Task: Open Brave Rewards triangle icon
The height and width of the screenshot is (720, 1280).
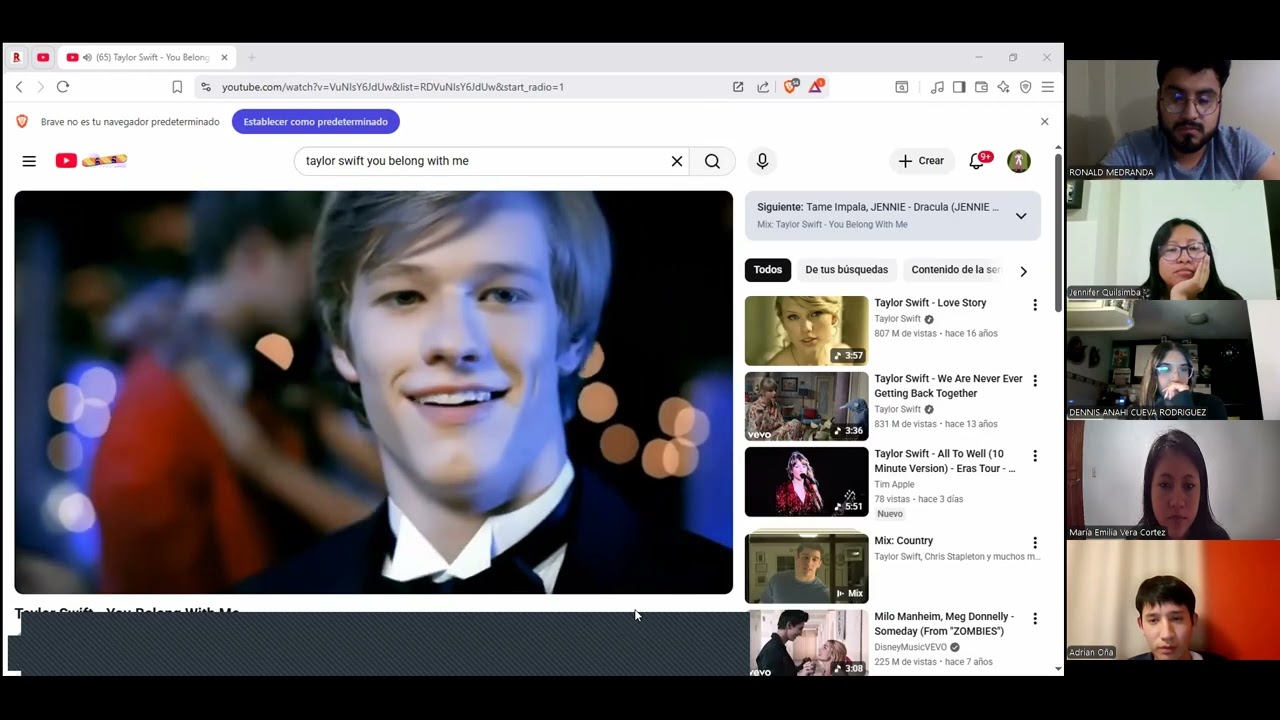Action: [x=816, y=87]
